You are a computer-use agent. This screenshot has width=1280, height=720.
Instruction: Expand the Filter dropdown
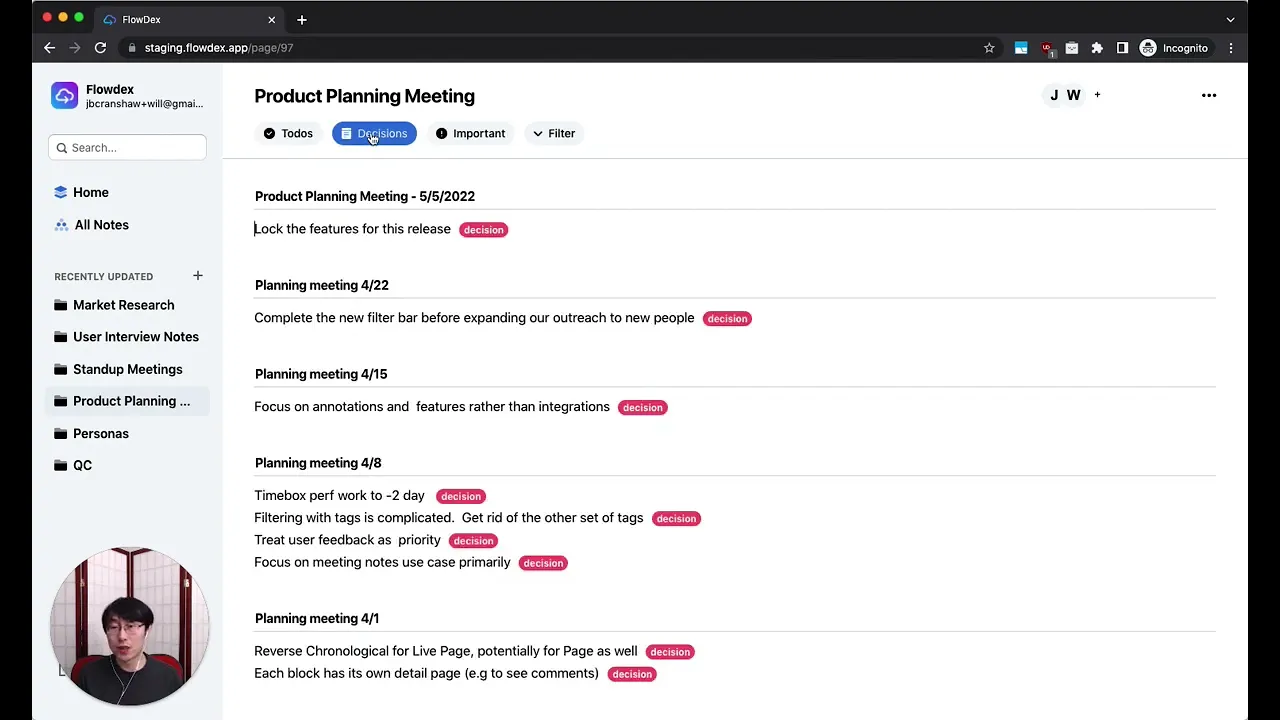(554, 133)
